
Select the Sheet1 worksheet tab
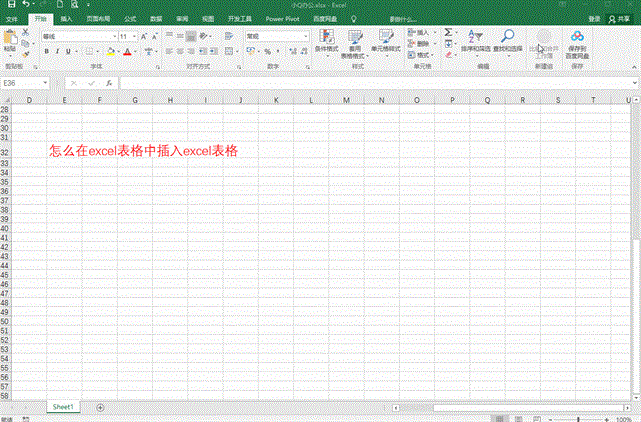[64, 407]
